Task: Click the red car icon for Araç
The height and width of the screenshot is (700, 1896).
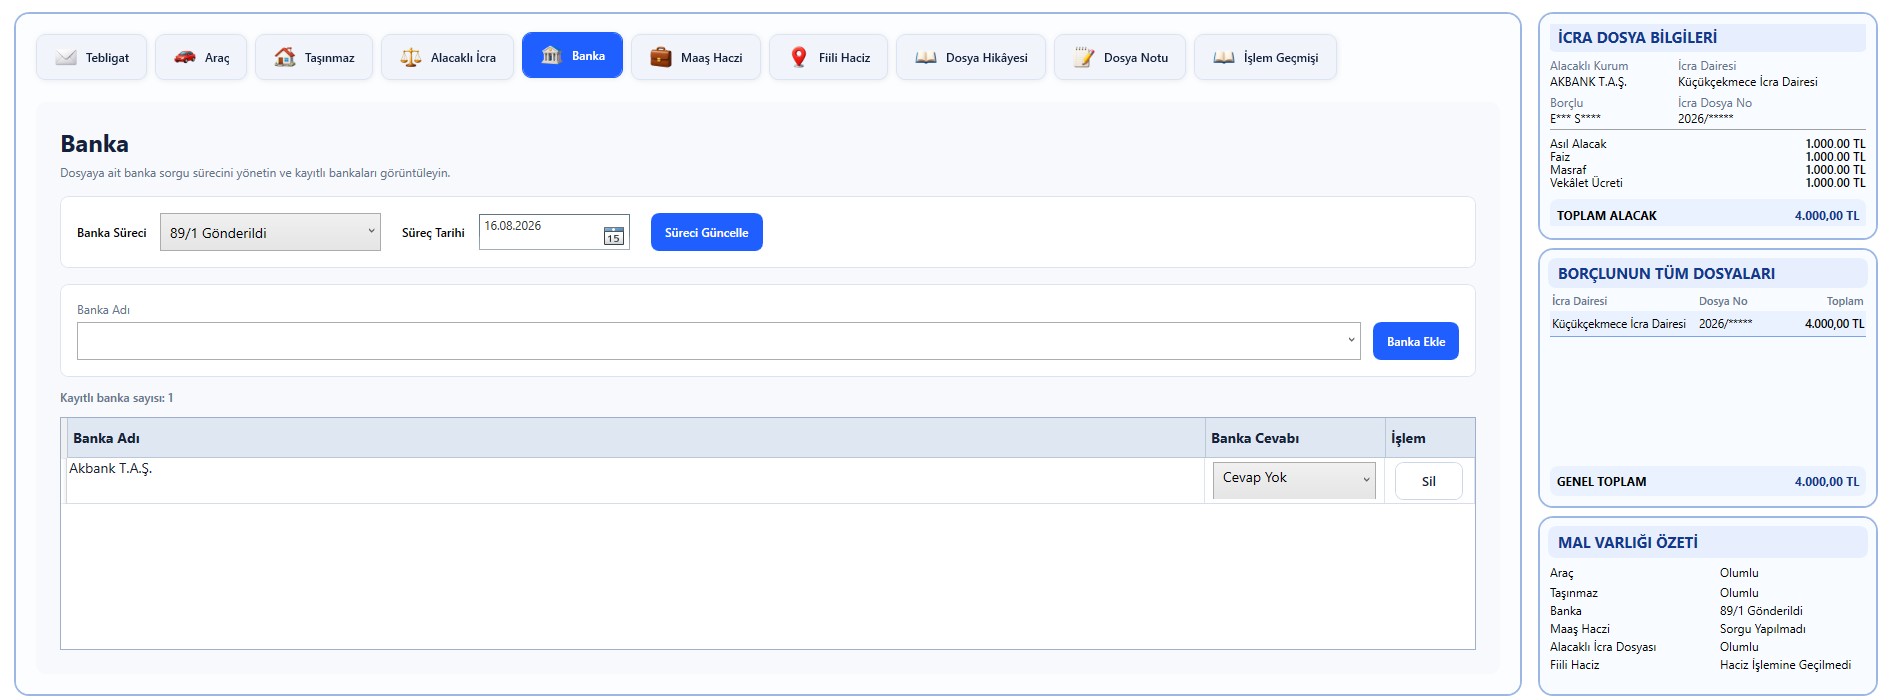Action: click(x=185, y=57)
